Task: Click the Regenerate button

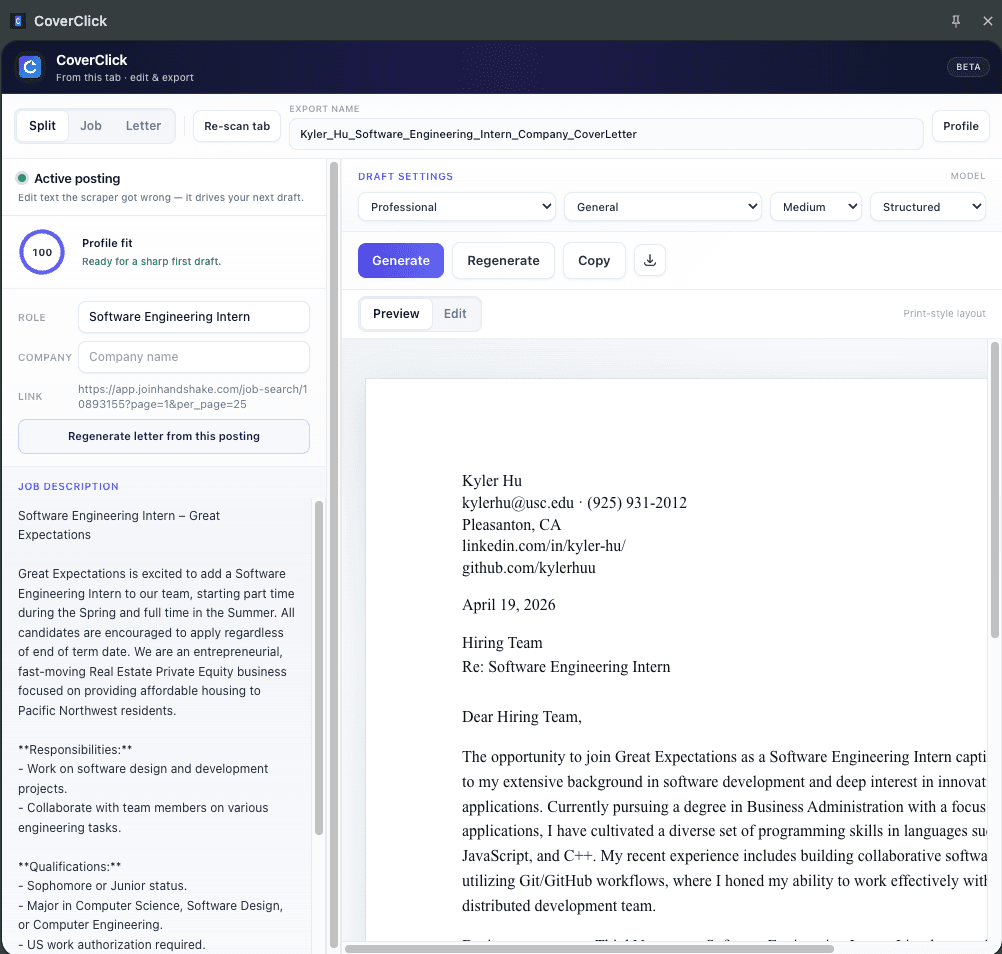Action: pos(504,261)
